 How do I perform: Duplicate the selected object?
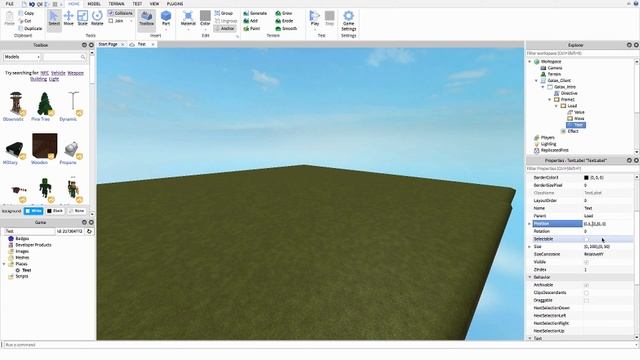click(x=30, y=29)
